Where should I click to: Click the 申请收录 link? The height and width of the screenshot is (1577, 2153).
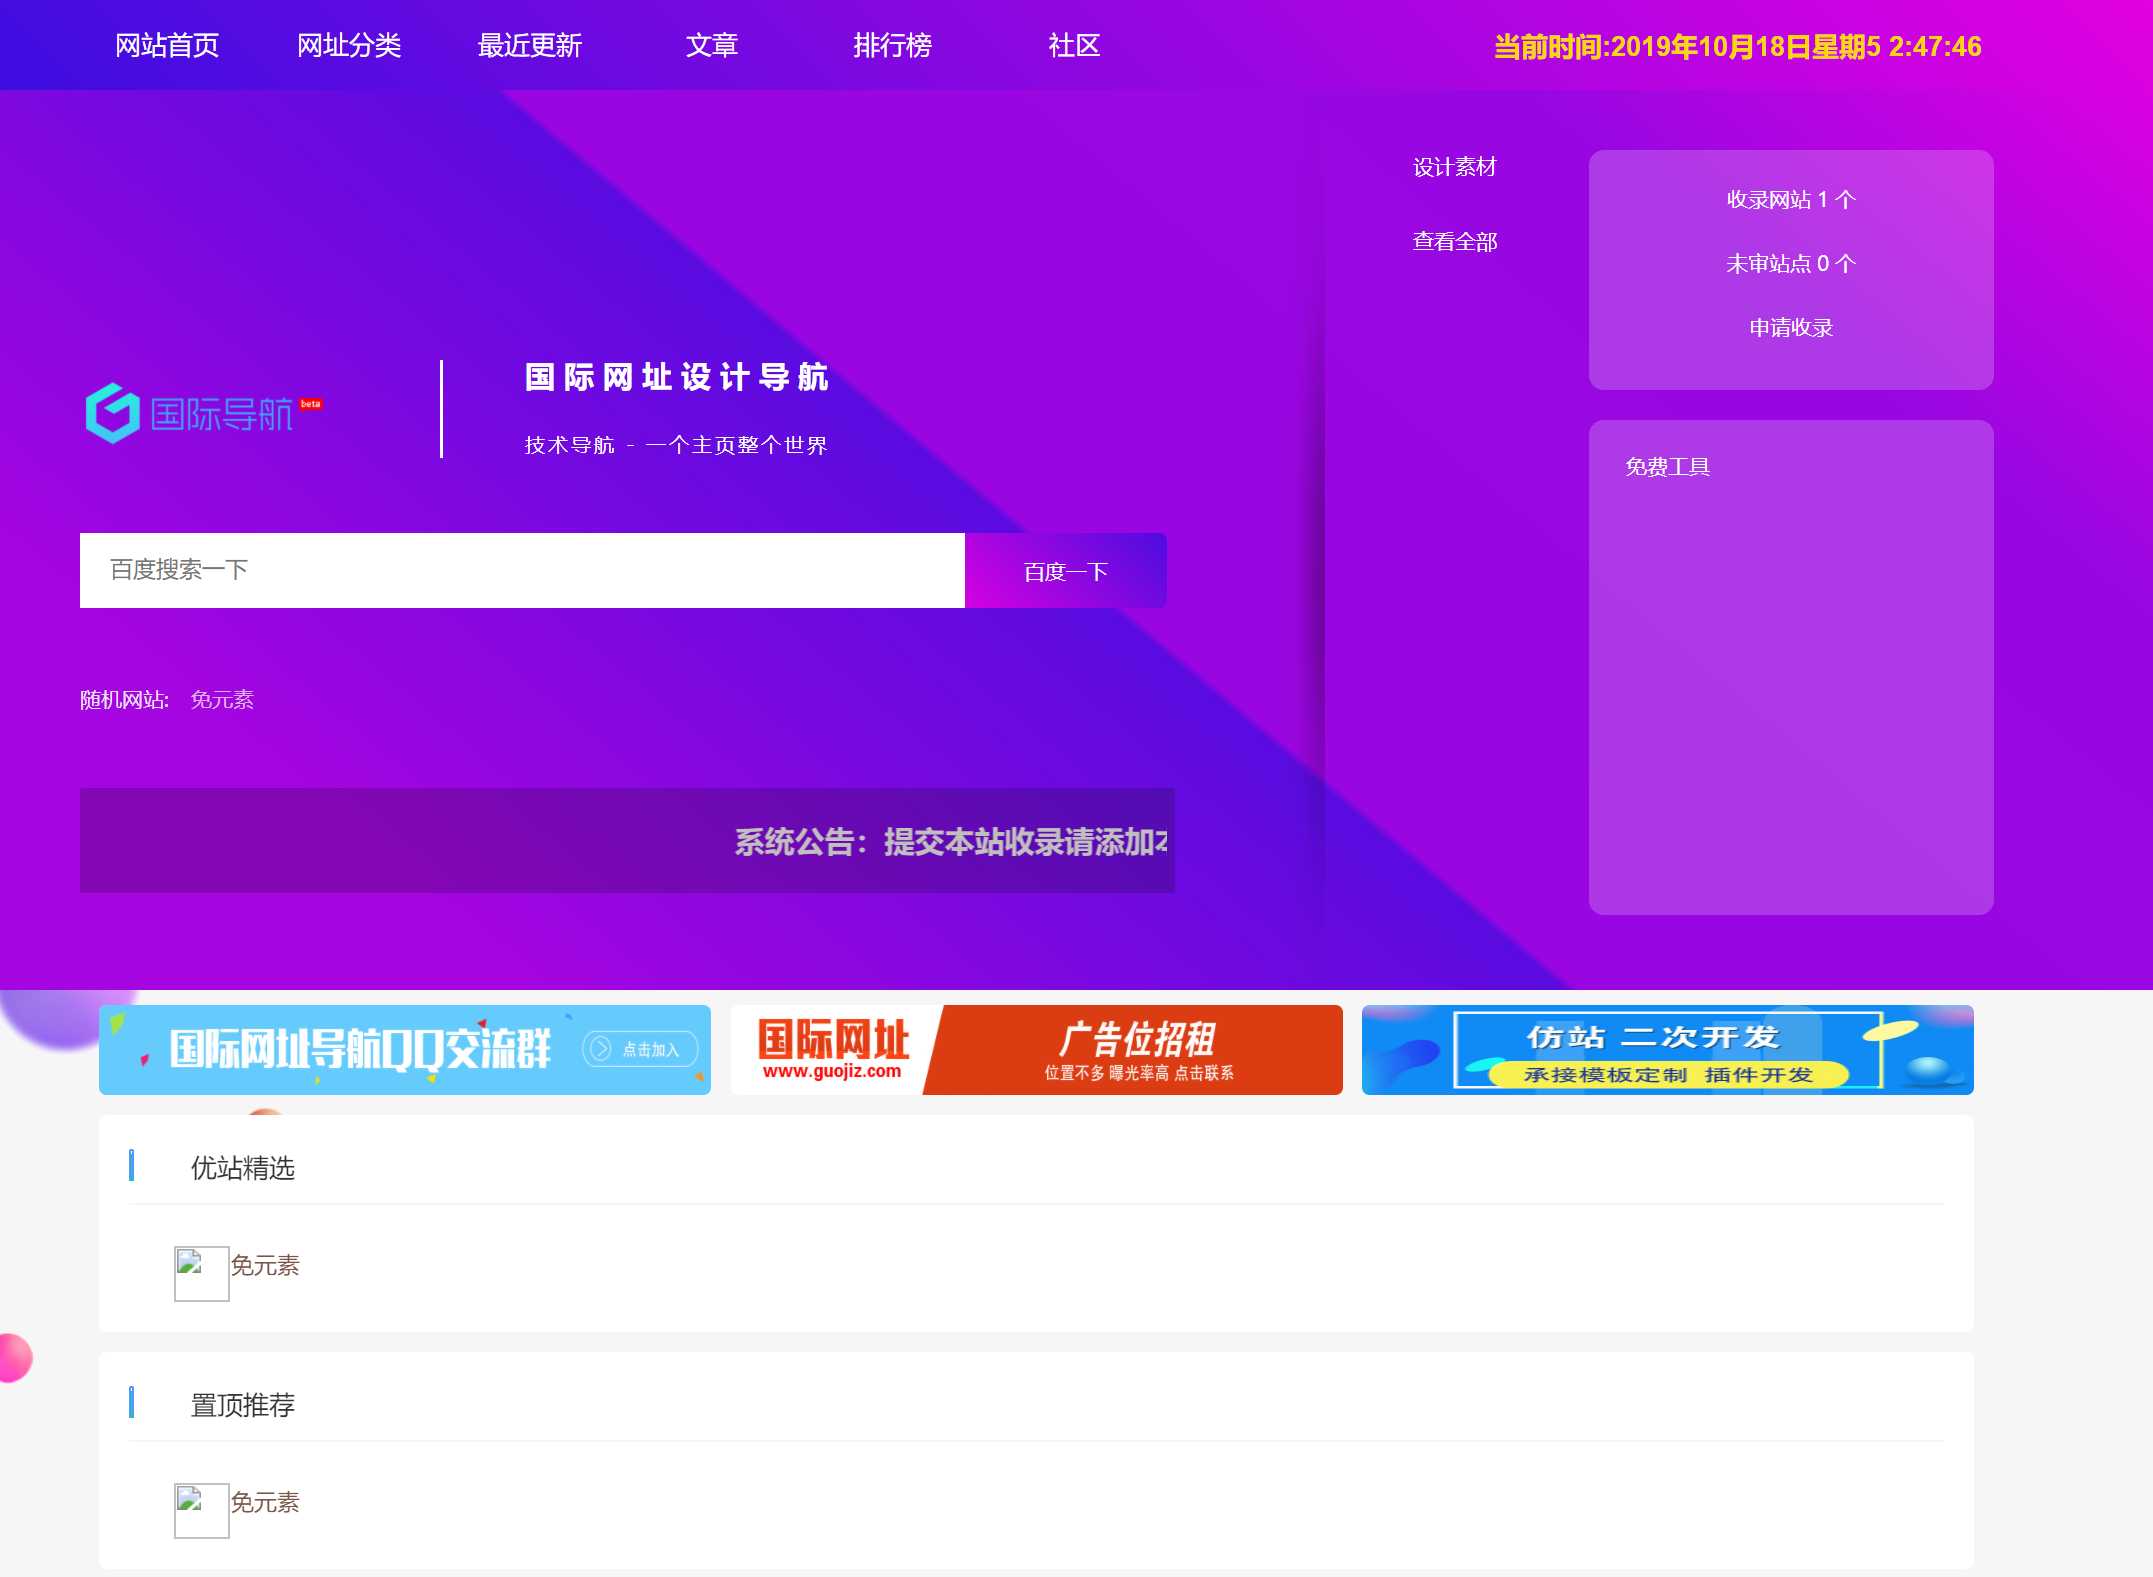1790,328
